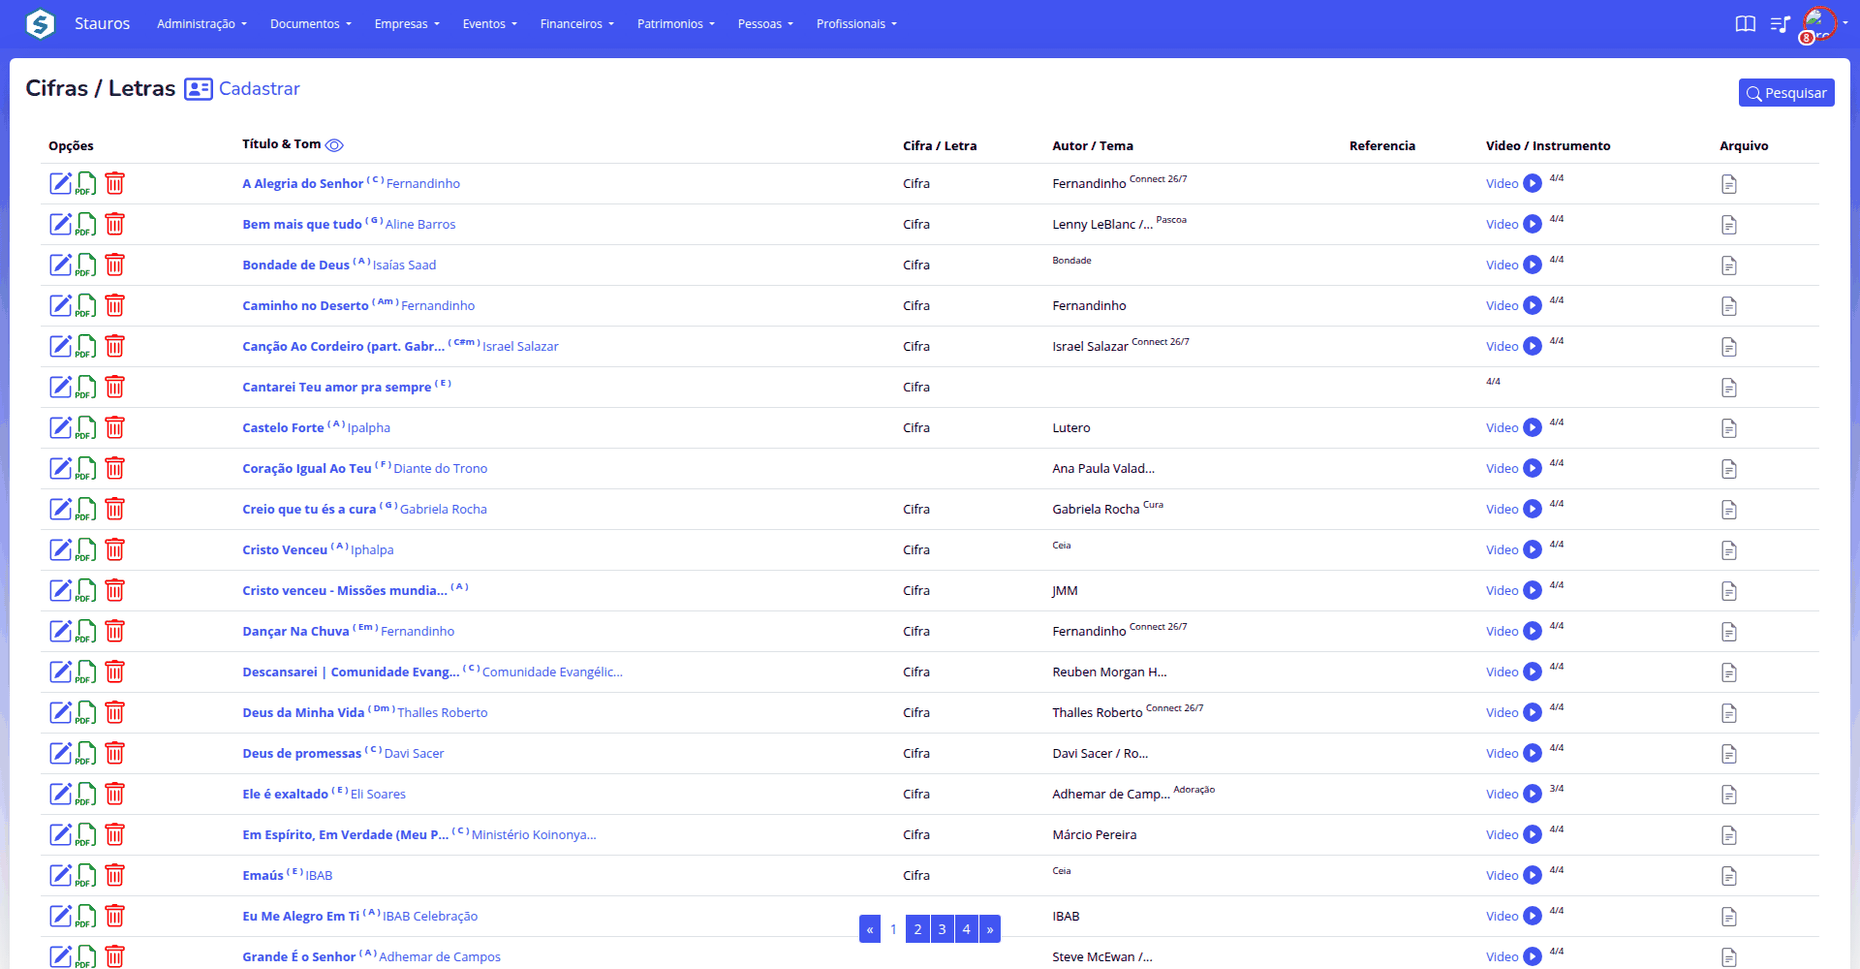Image resolution: width=1860 pixels, height=969 pixels.
Task: Export Dançar Na Chuva as PDF
Action: tap(87, 631)
